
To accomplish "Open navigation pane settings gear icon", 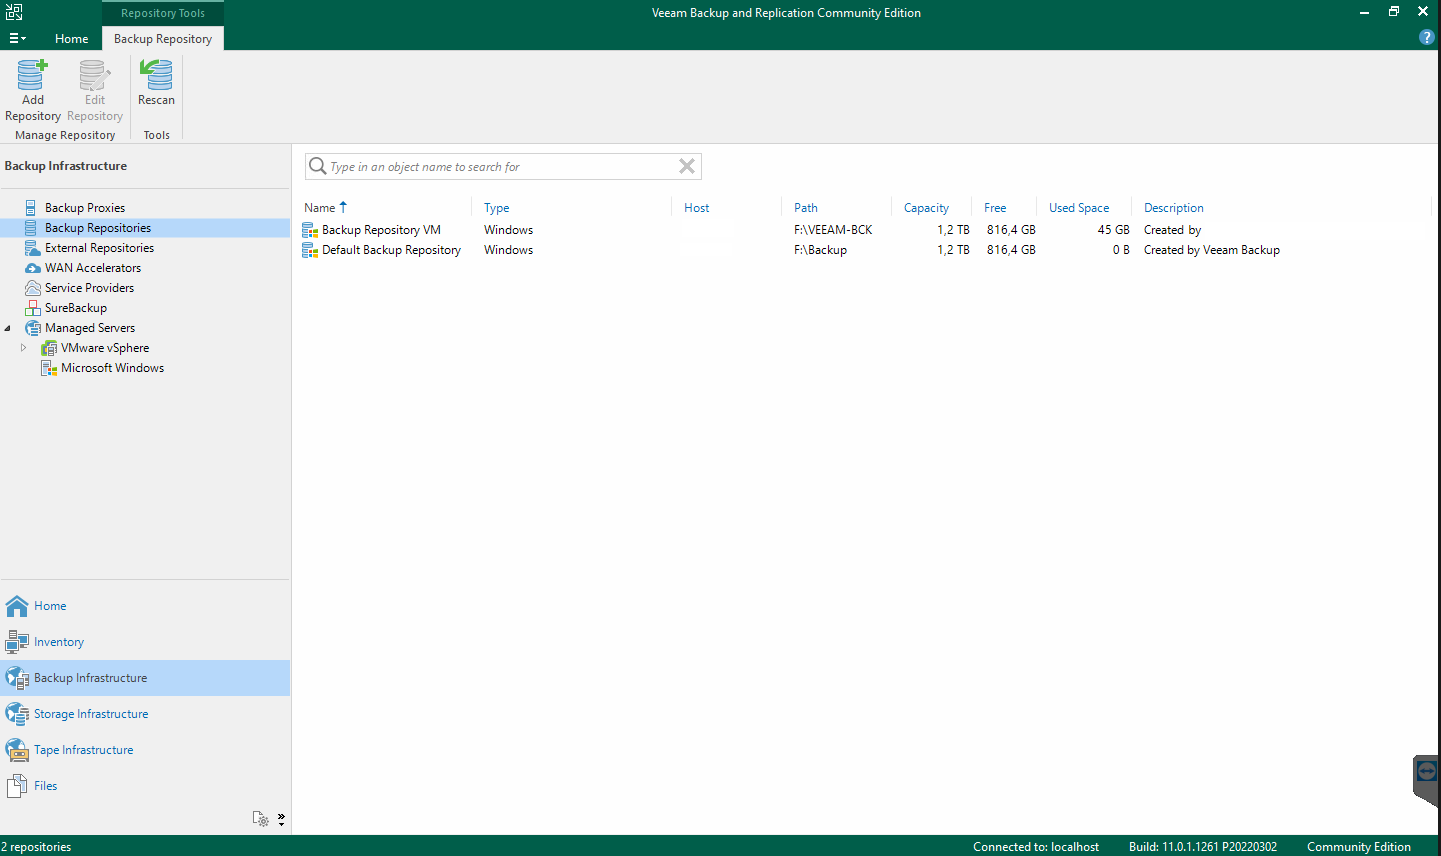I will coord(260,819).
